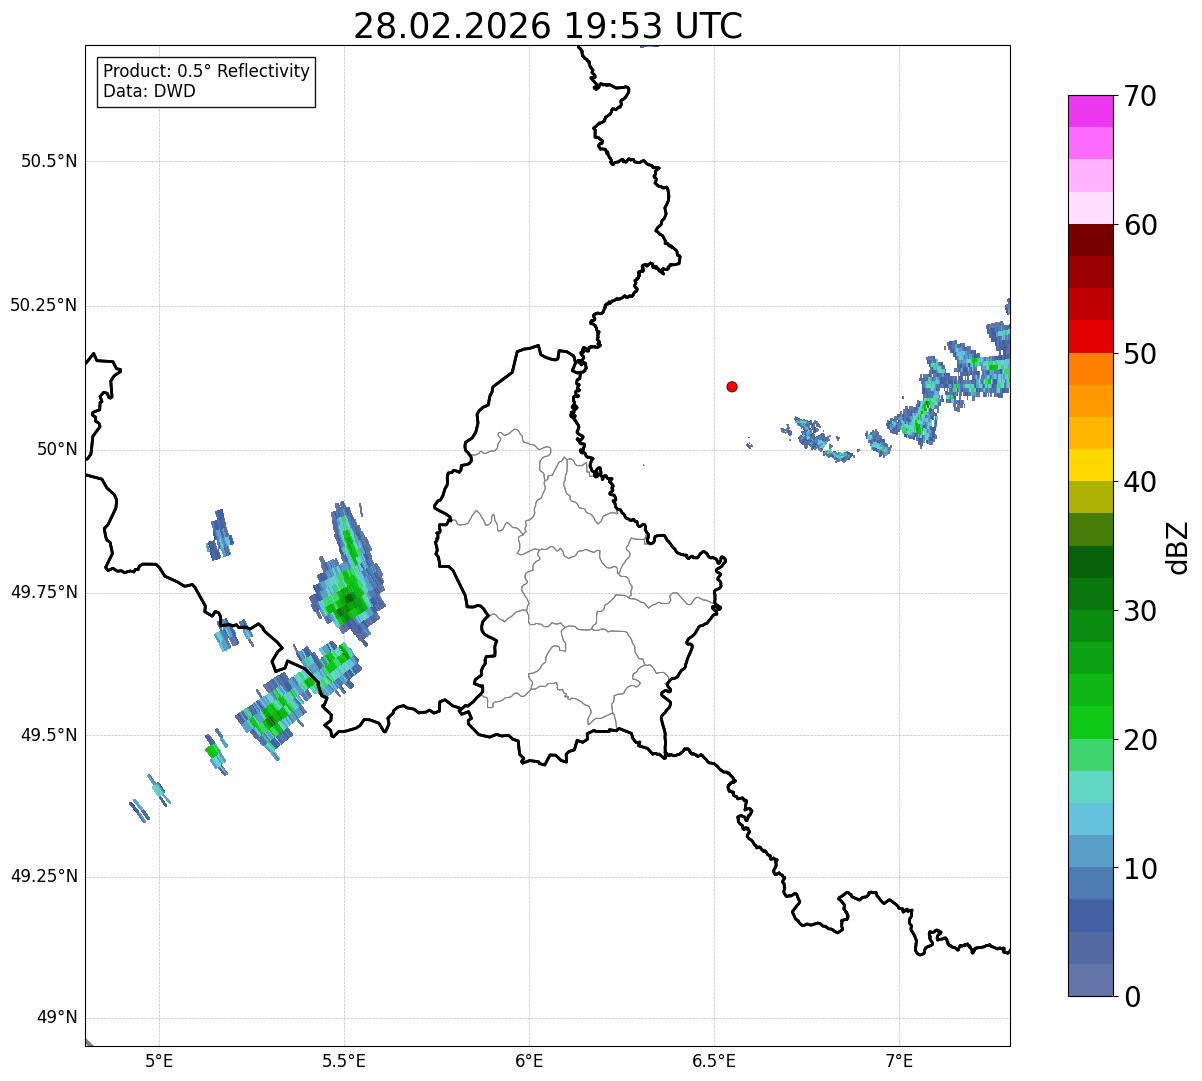
Task: Click the 50.5°N latitude label
Action: 49,161
